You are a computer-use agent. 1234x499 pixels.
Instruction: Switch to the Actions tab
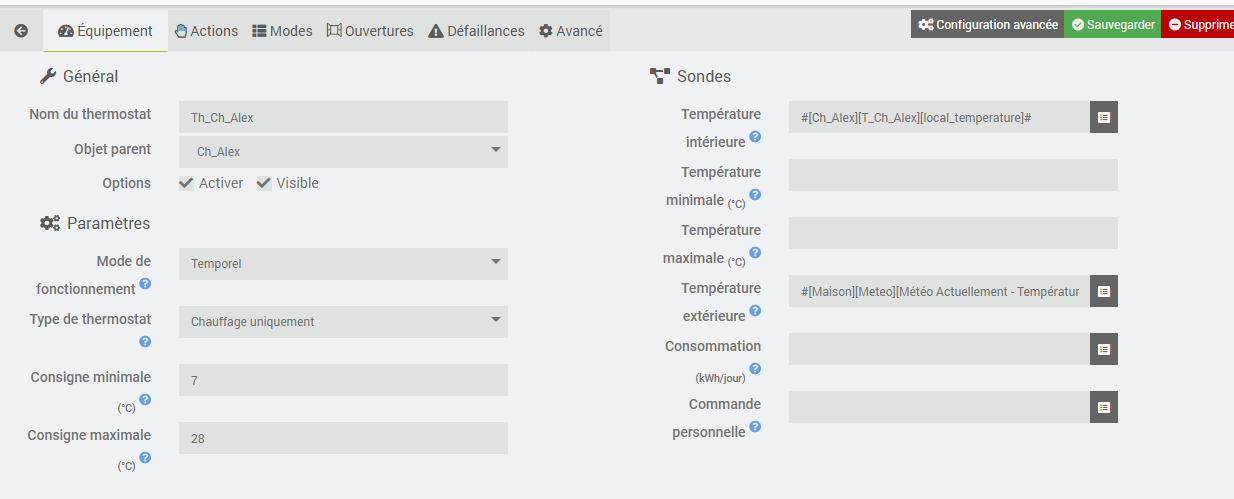point(206,31)
